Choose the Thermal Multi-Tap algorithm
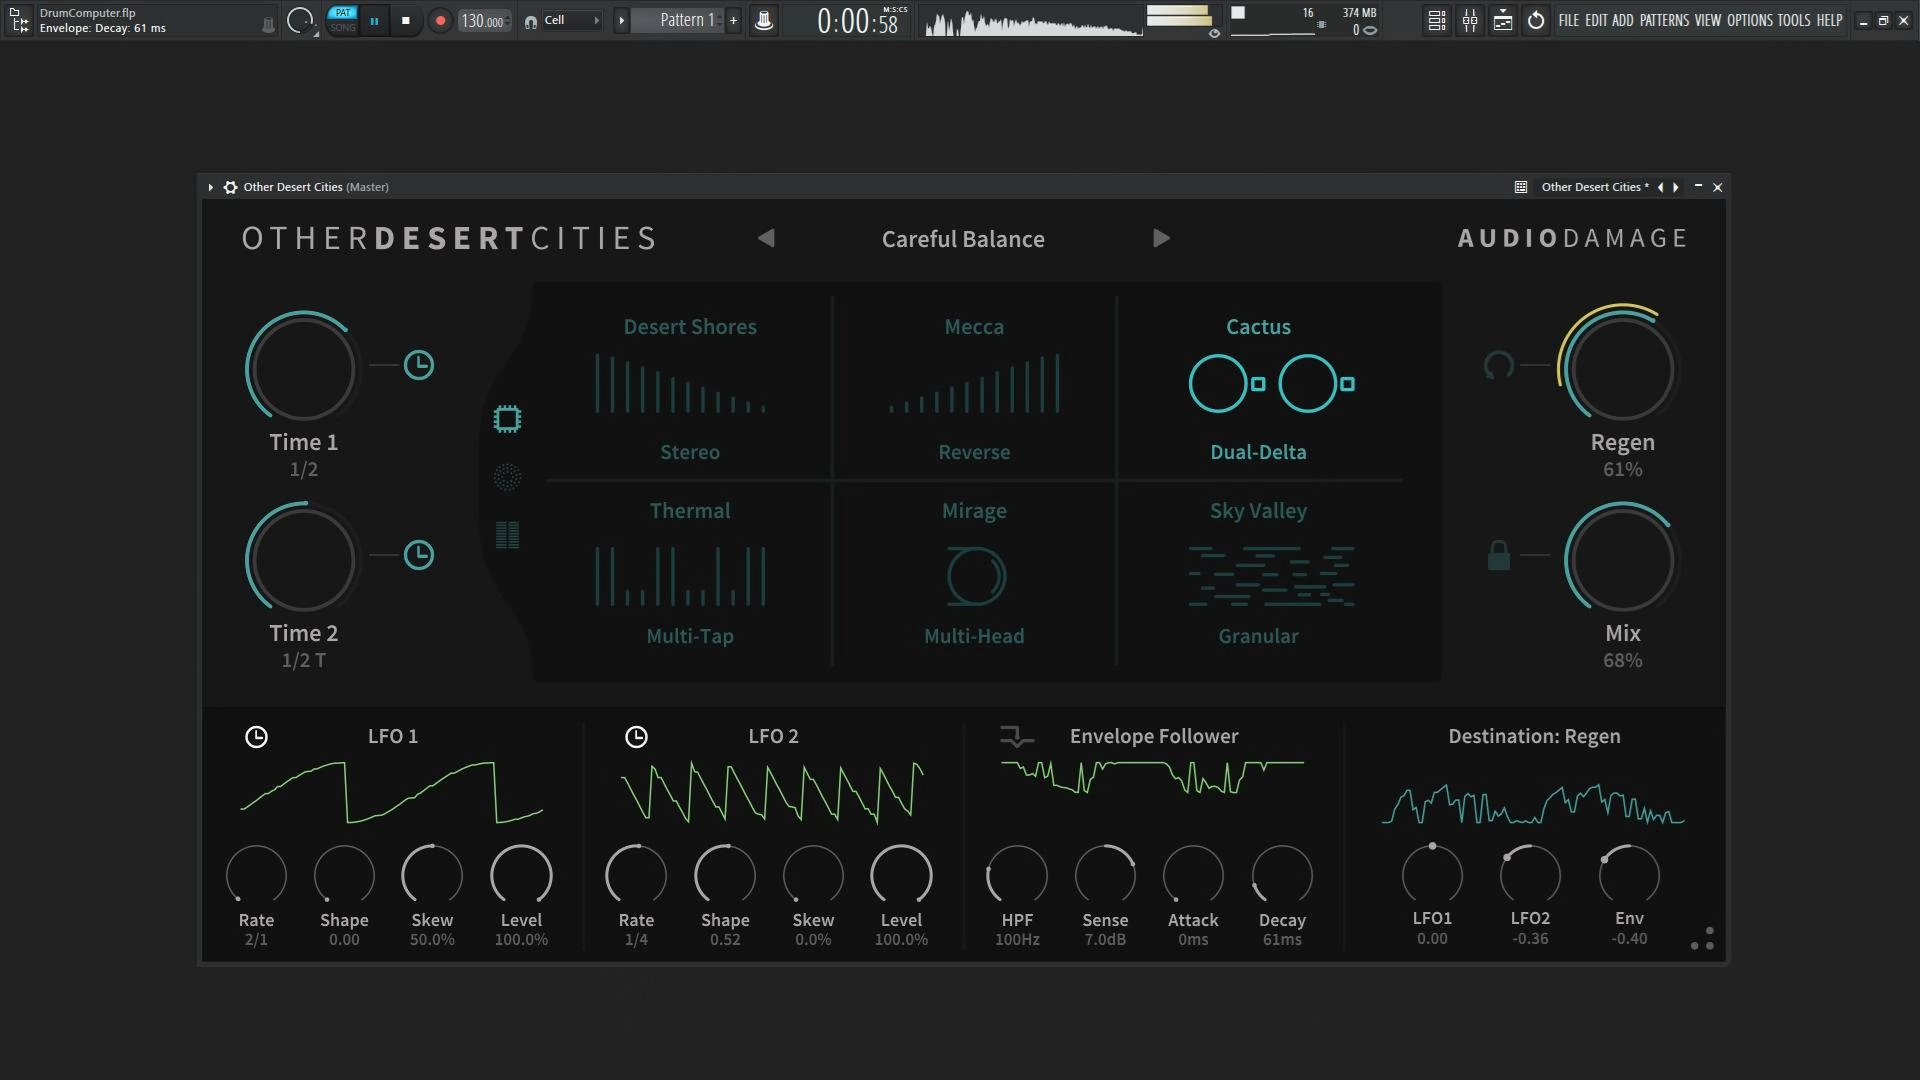 pyautogui.click(x=690, y=573)
